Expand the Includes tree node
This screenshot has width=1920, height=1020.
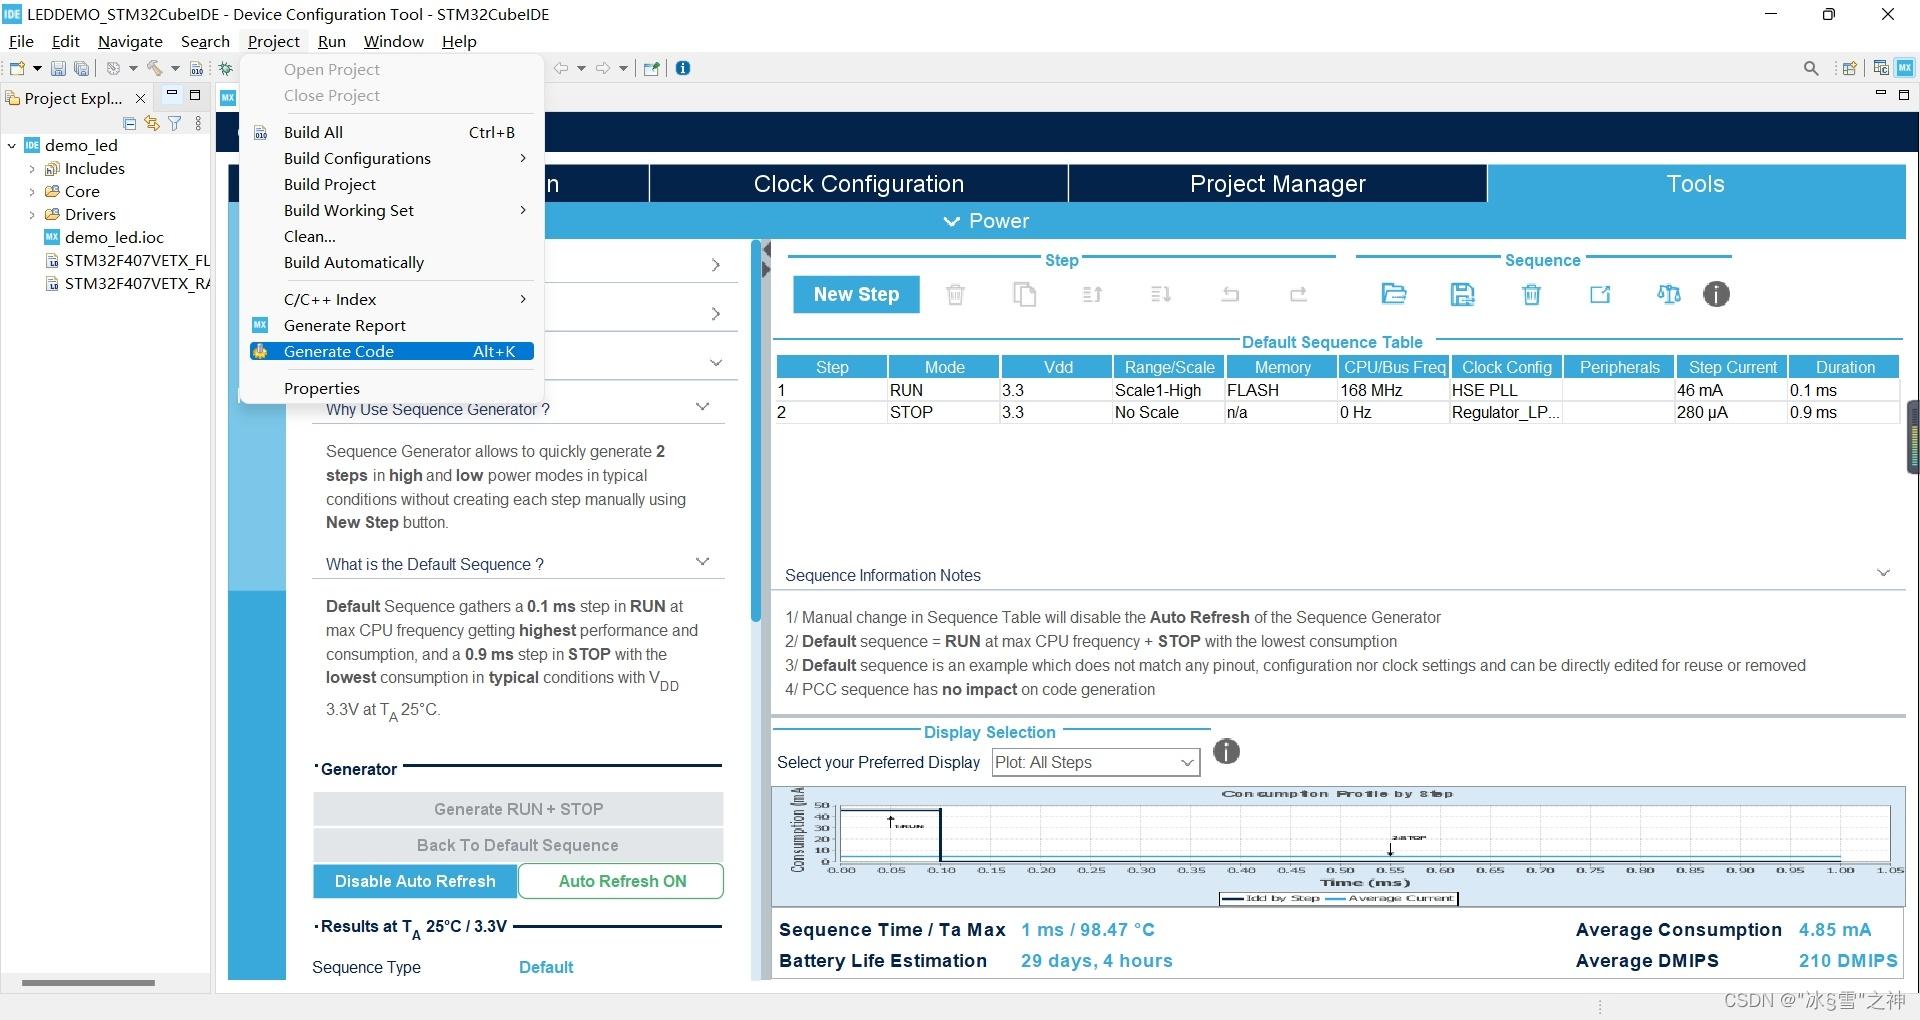coord(32,169)
